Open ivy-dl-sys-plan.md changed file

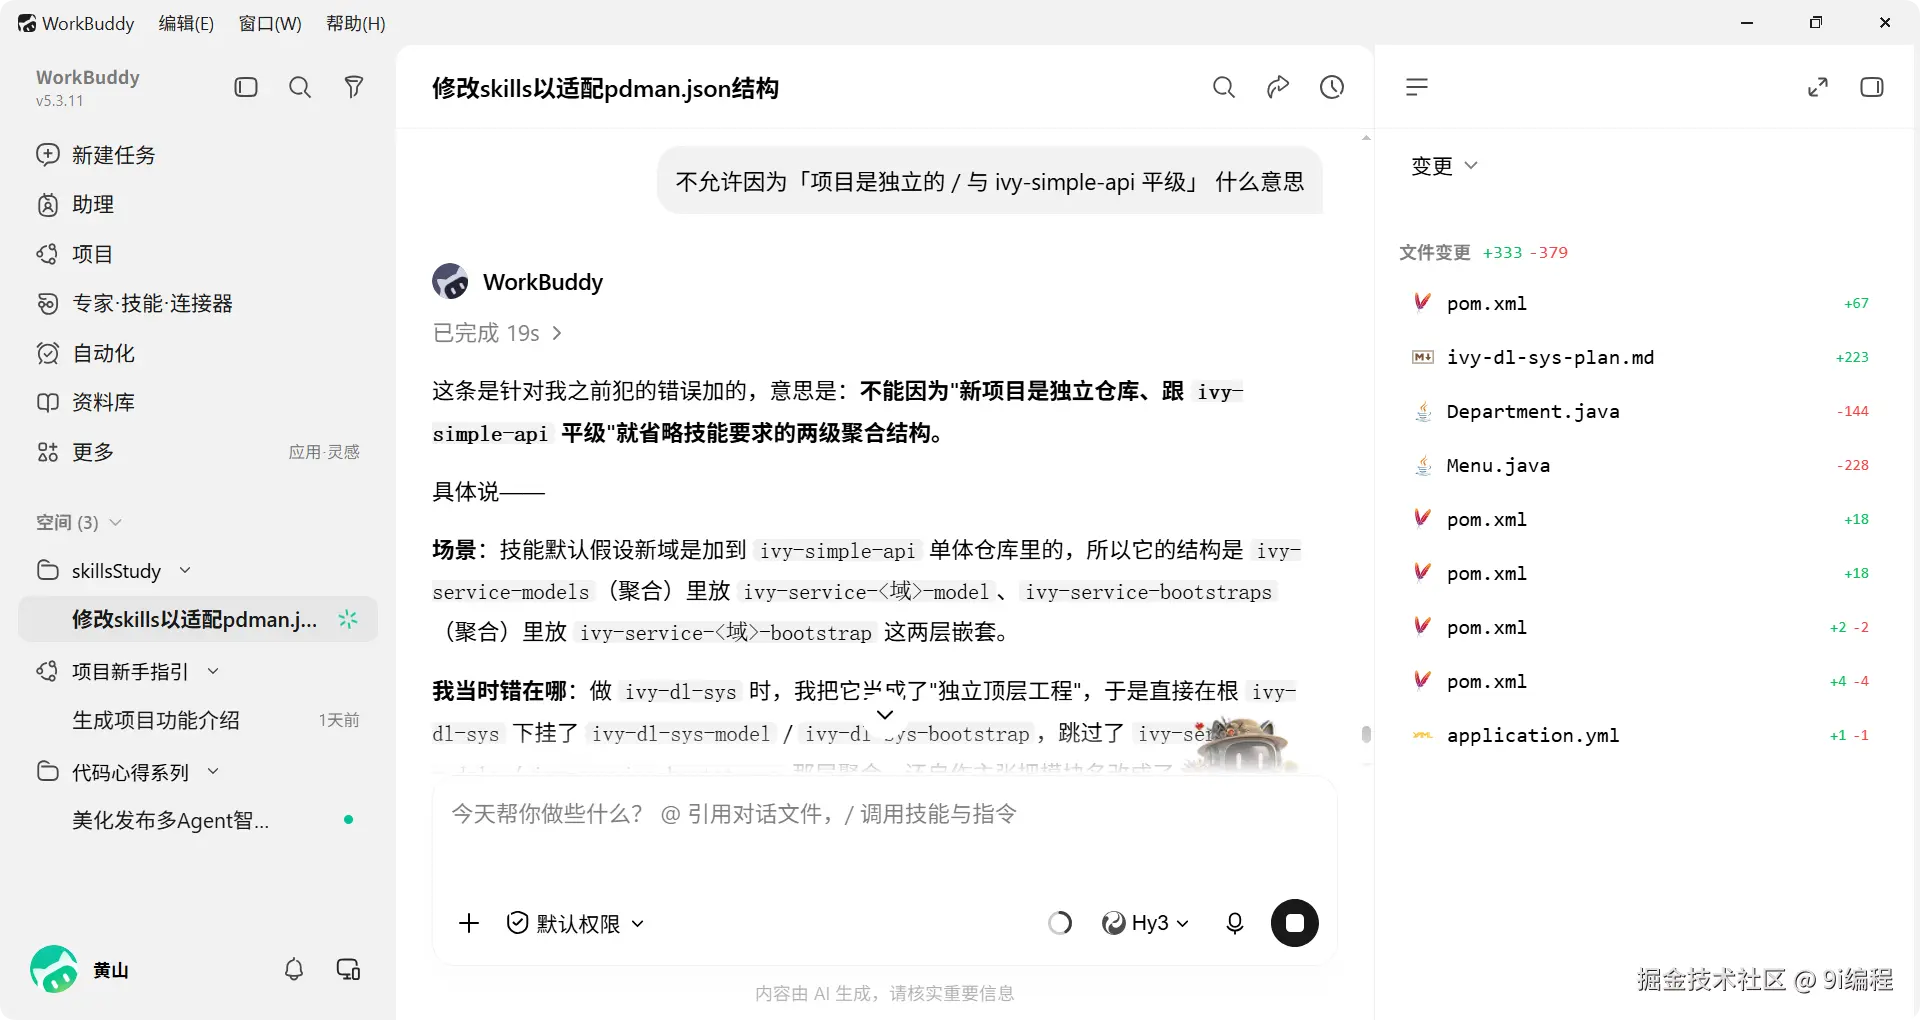click(1640, 357)
